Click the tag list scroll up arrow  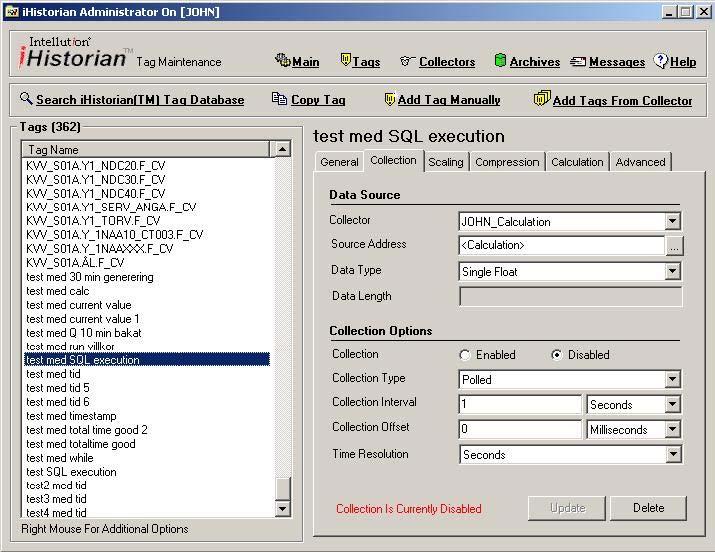282,149
